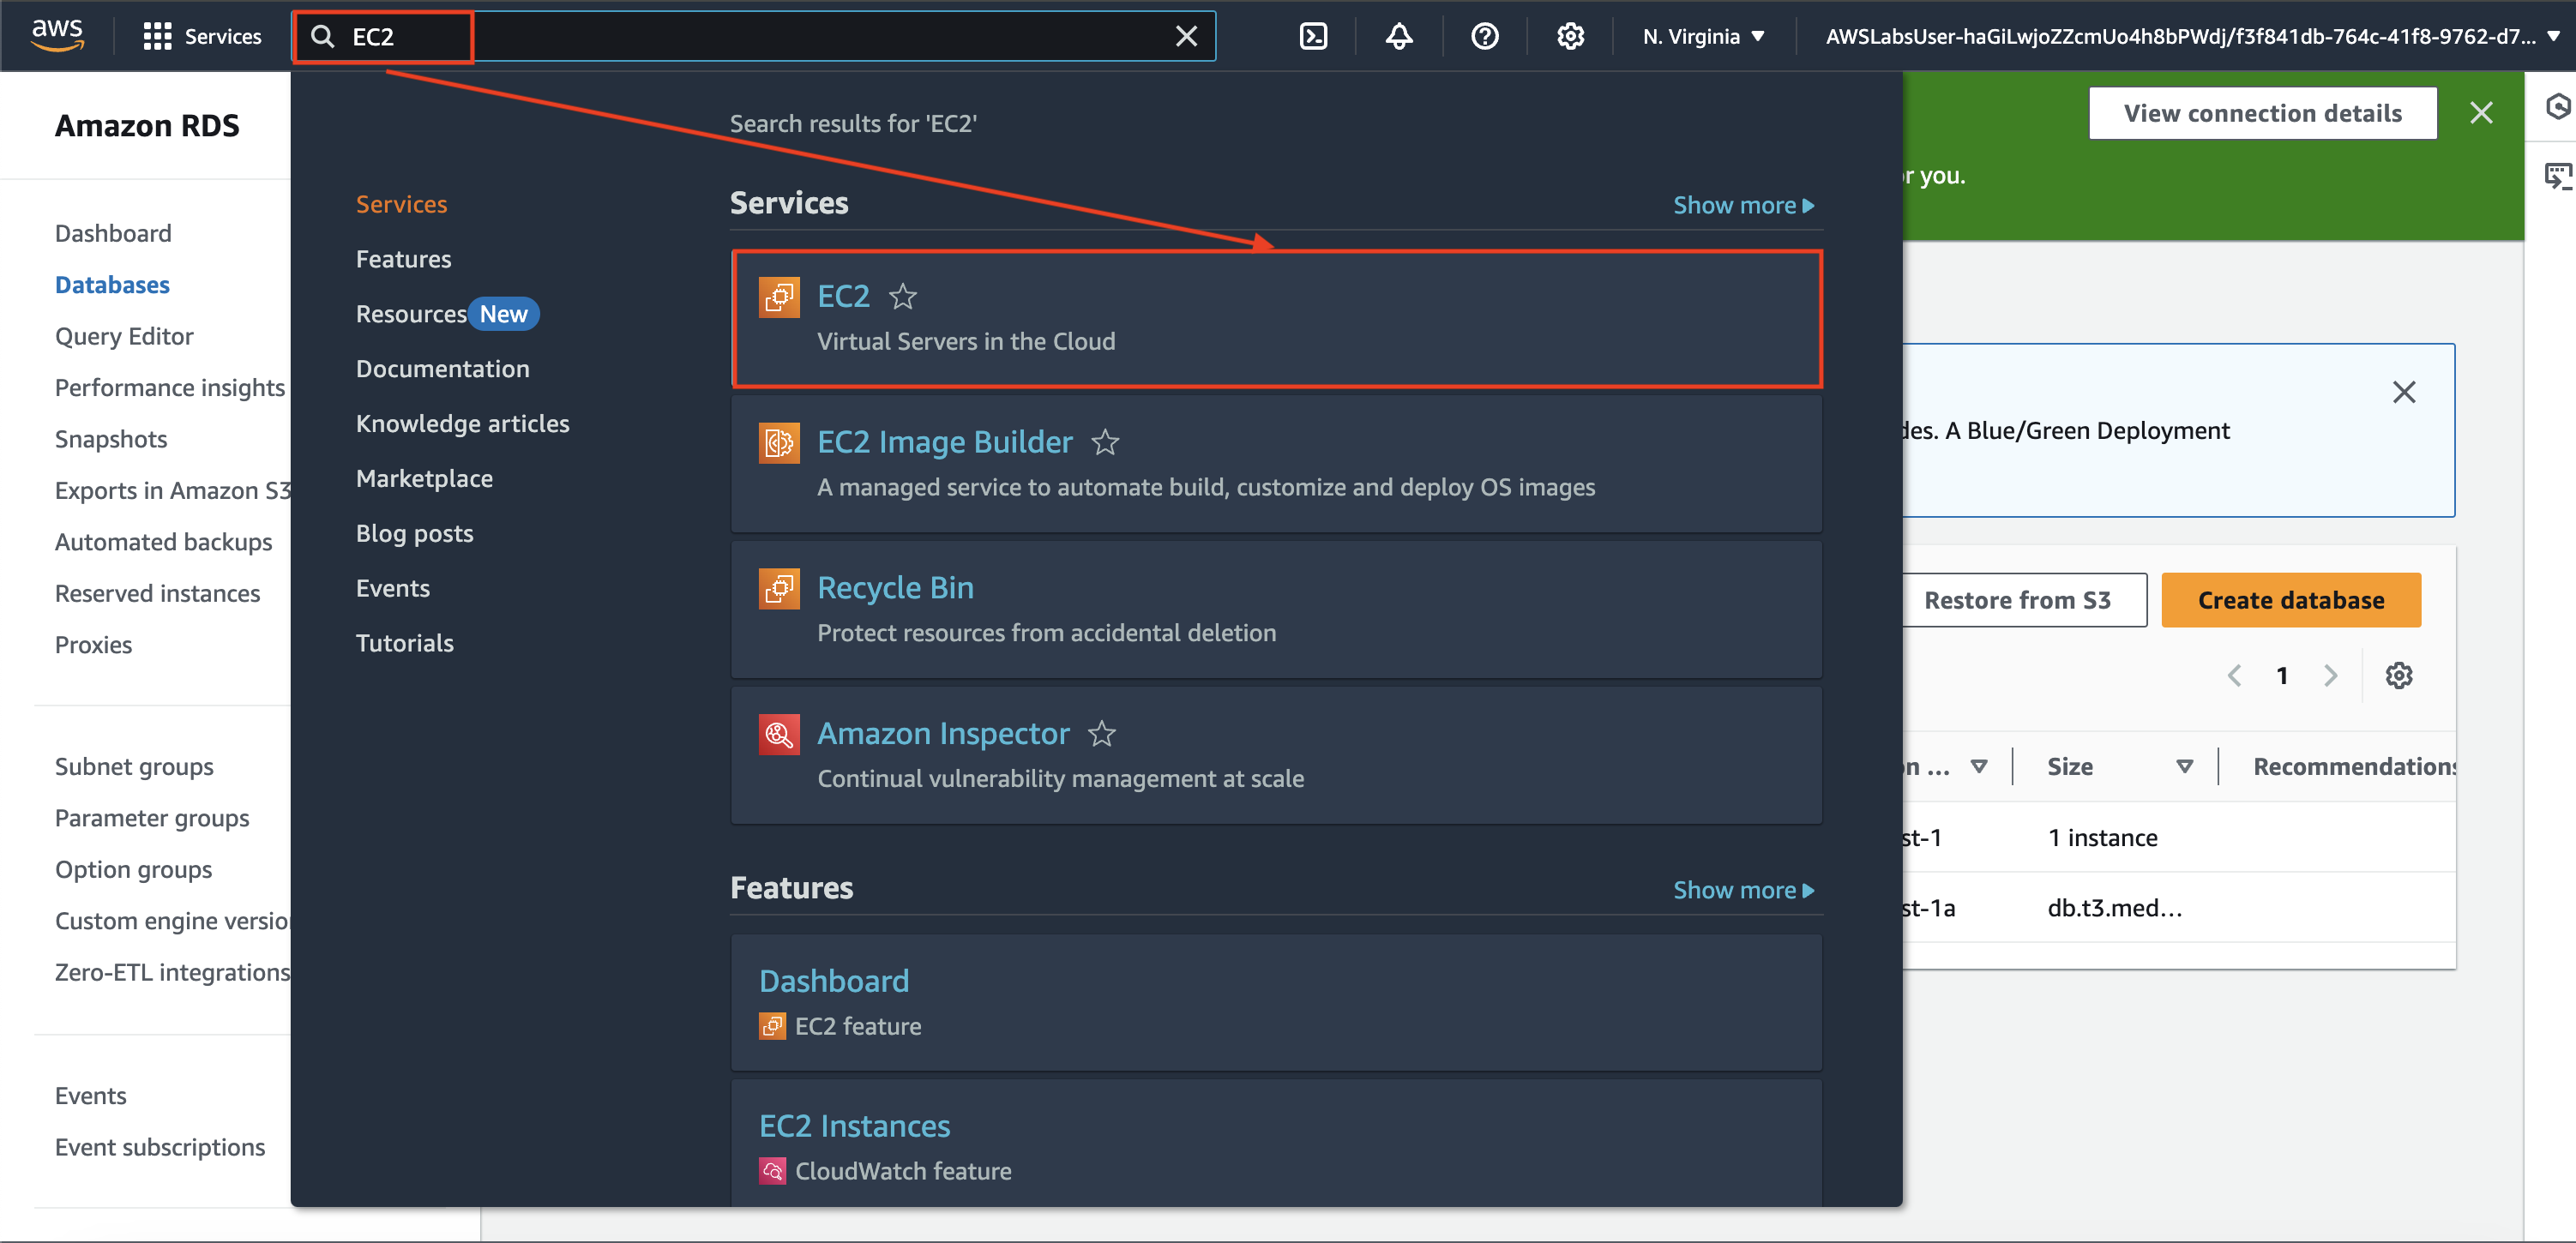Select Features search category

click(x=403, y=259)
